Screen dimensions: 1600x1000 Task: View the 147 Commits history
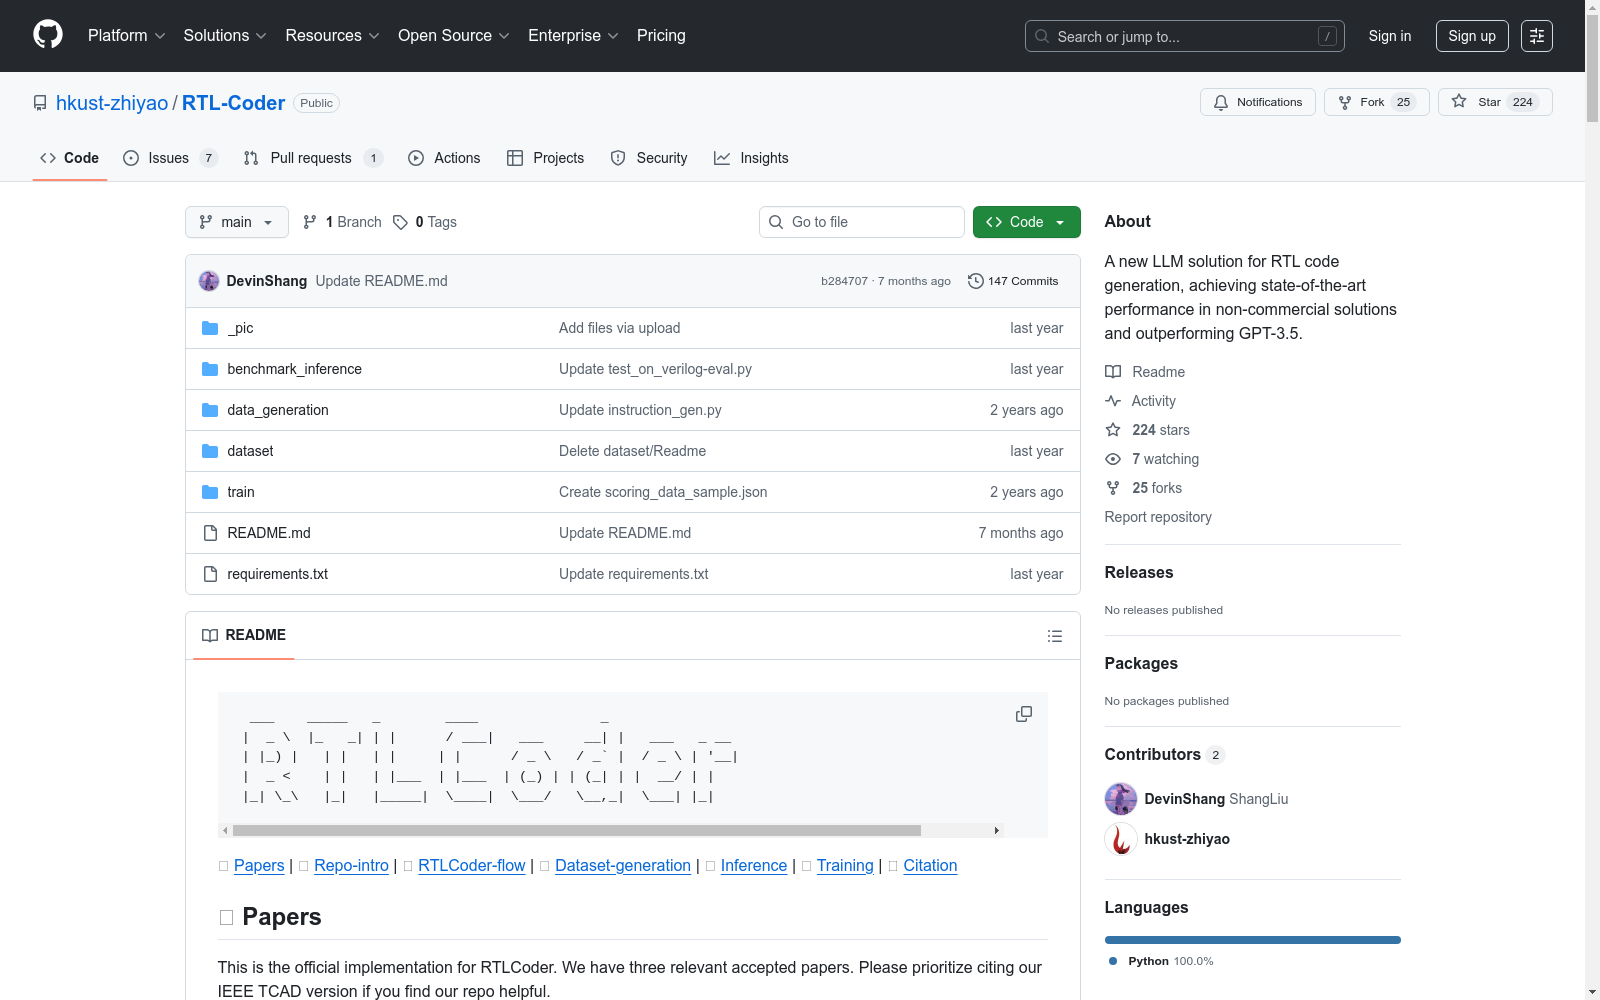tap(1013, 281)
